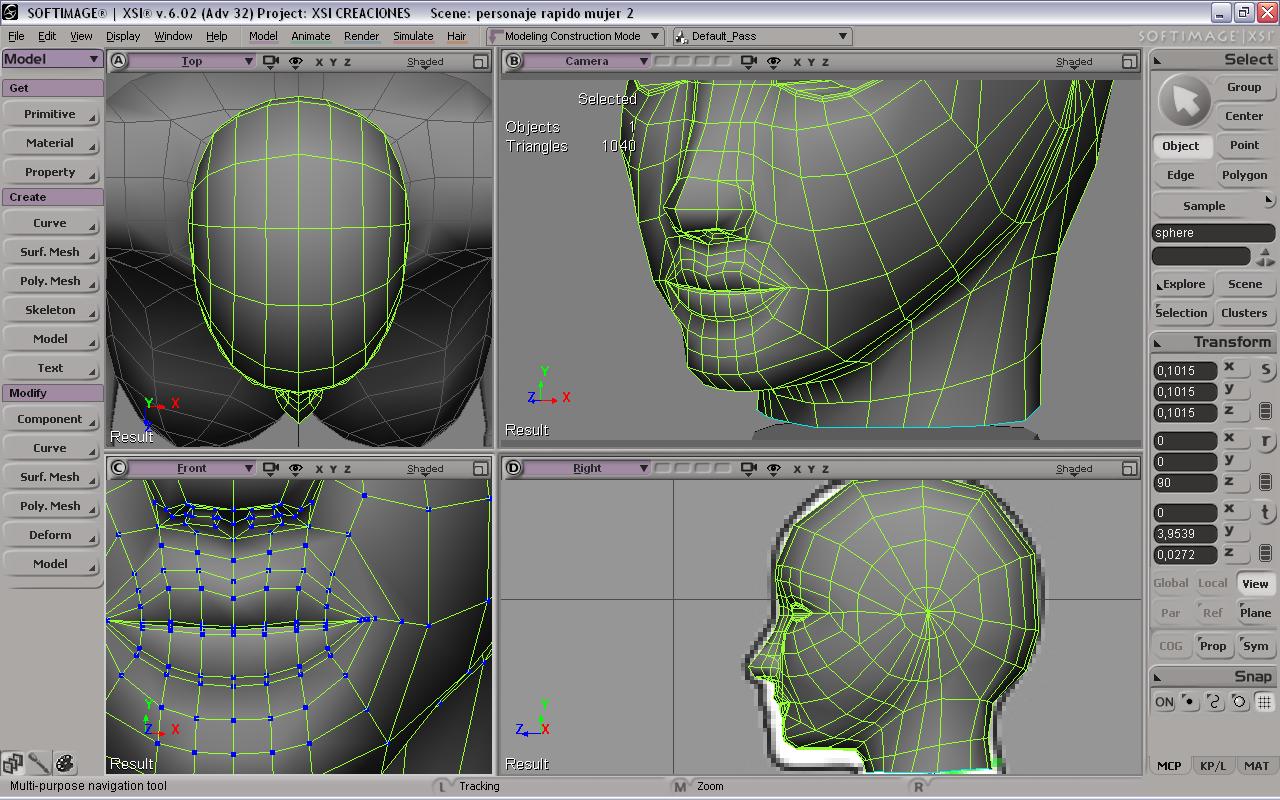Click the selection name field showing sphere
Screen dimensions: 1280x800
tap(1213, 233)
